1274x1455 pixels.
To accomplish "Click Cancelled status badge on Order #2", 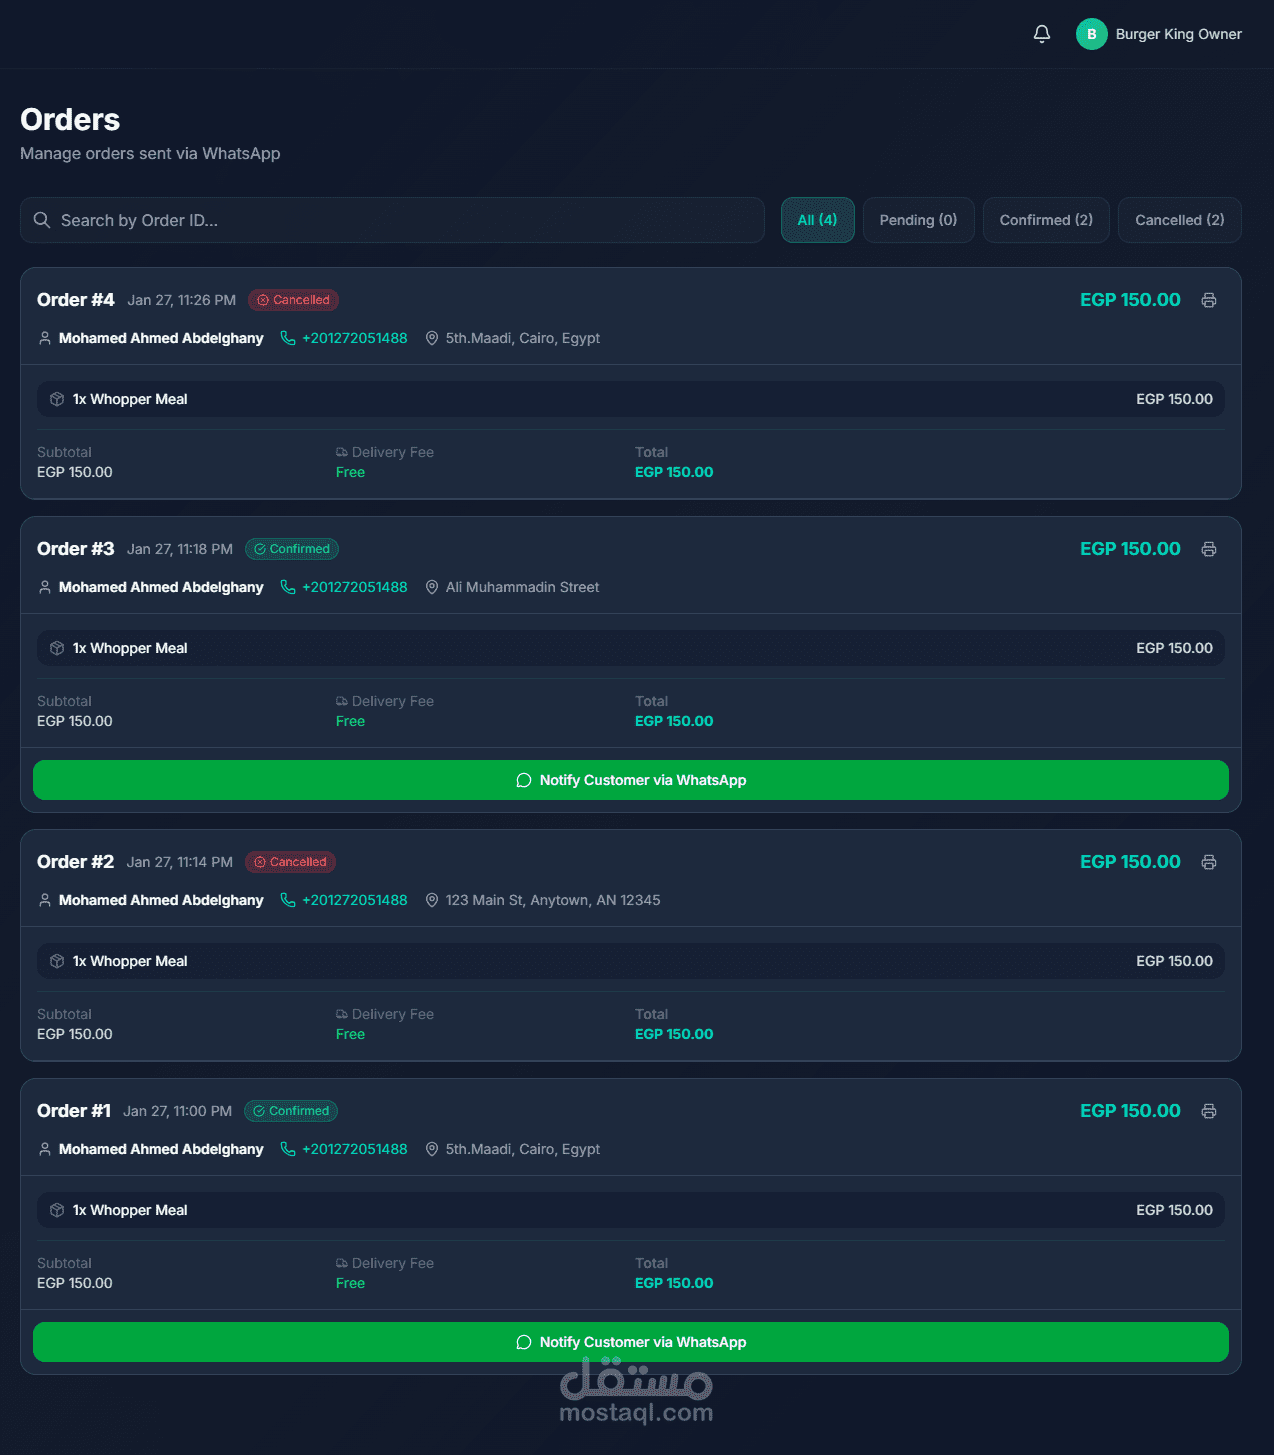I will (291, 862).
